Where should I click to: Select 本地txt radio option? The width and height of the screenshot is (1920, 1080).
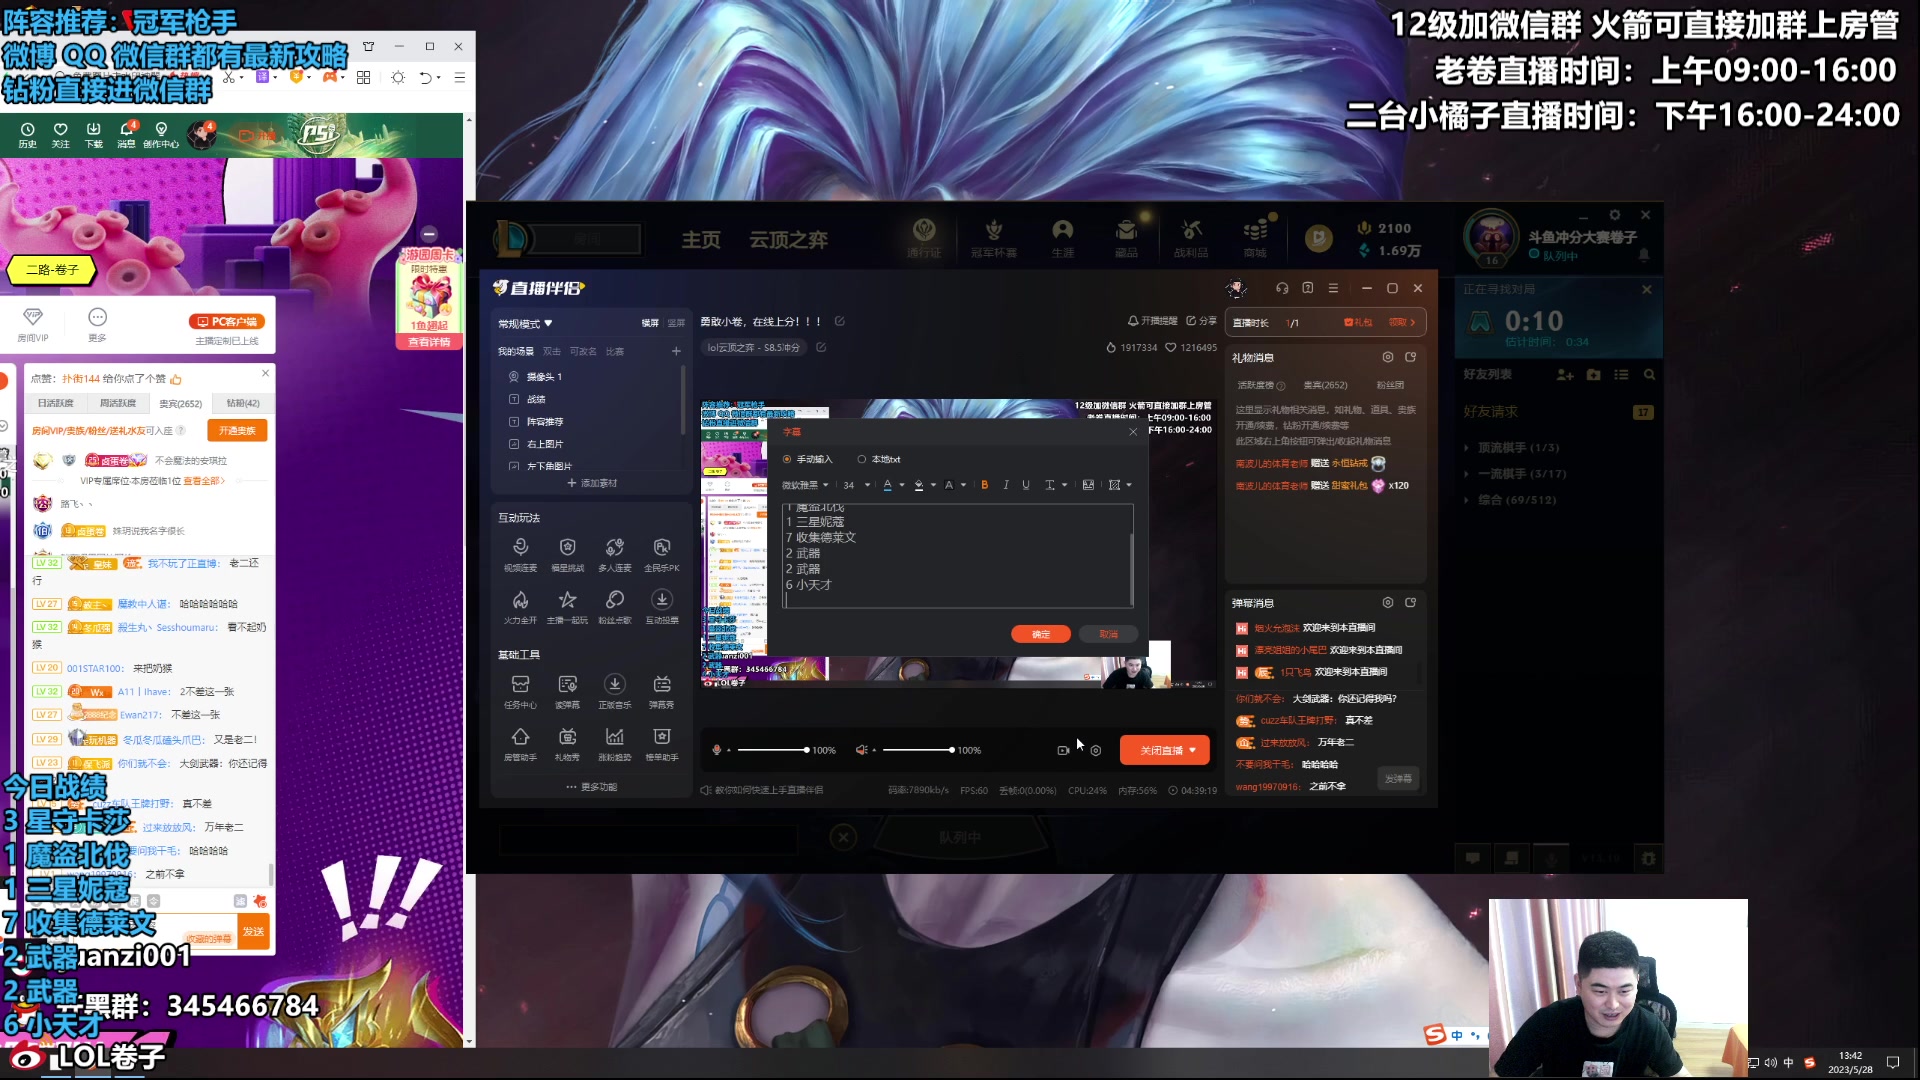click(862, 460)
